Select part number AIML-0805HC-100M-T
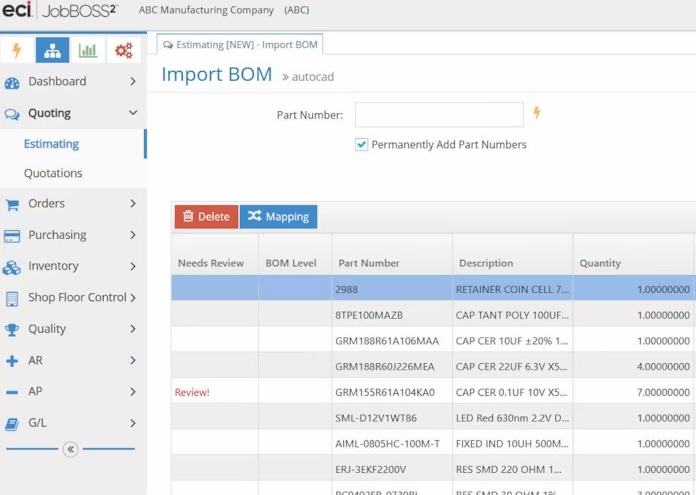696x495 pixels. (x=388, y=444)
